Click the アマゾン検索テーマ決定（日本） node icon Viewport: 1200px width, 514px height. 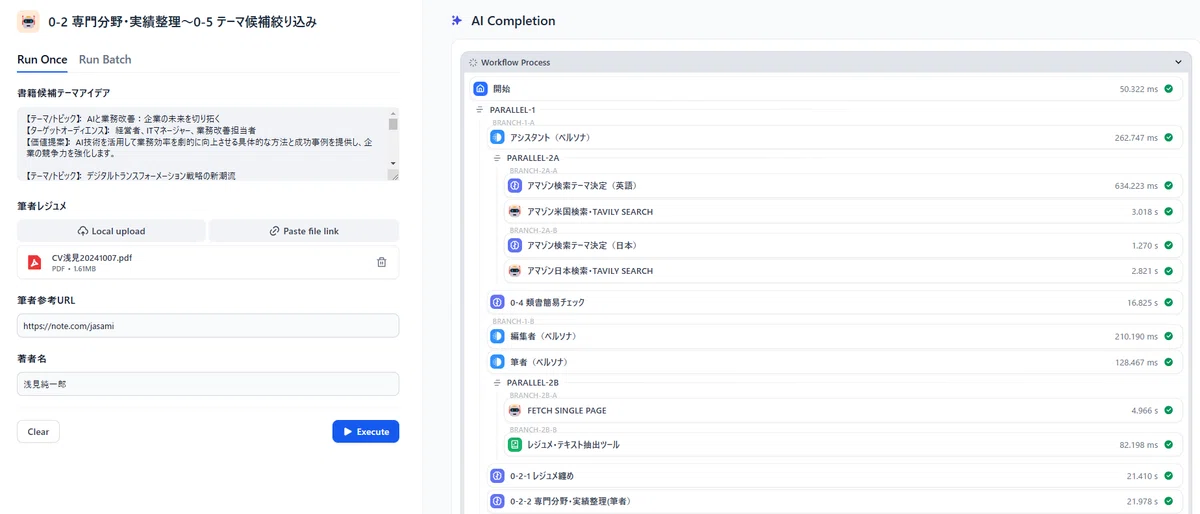click(514, 245)
